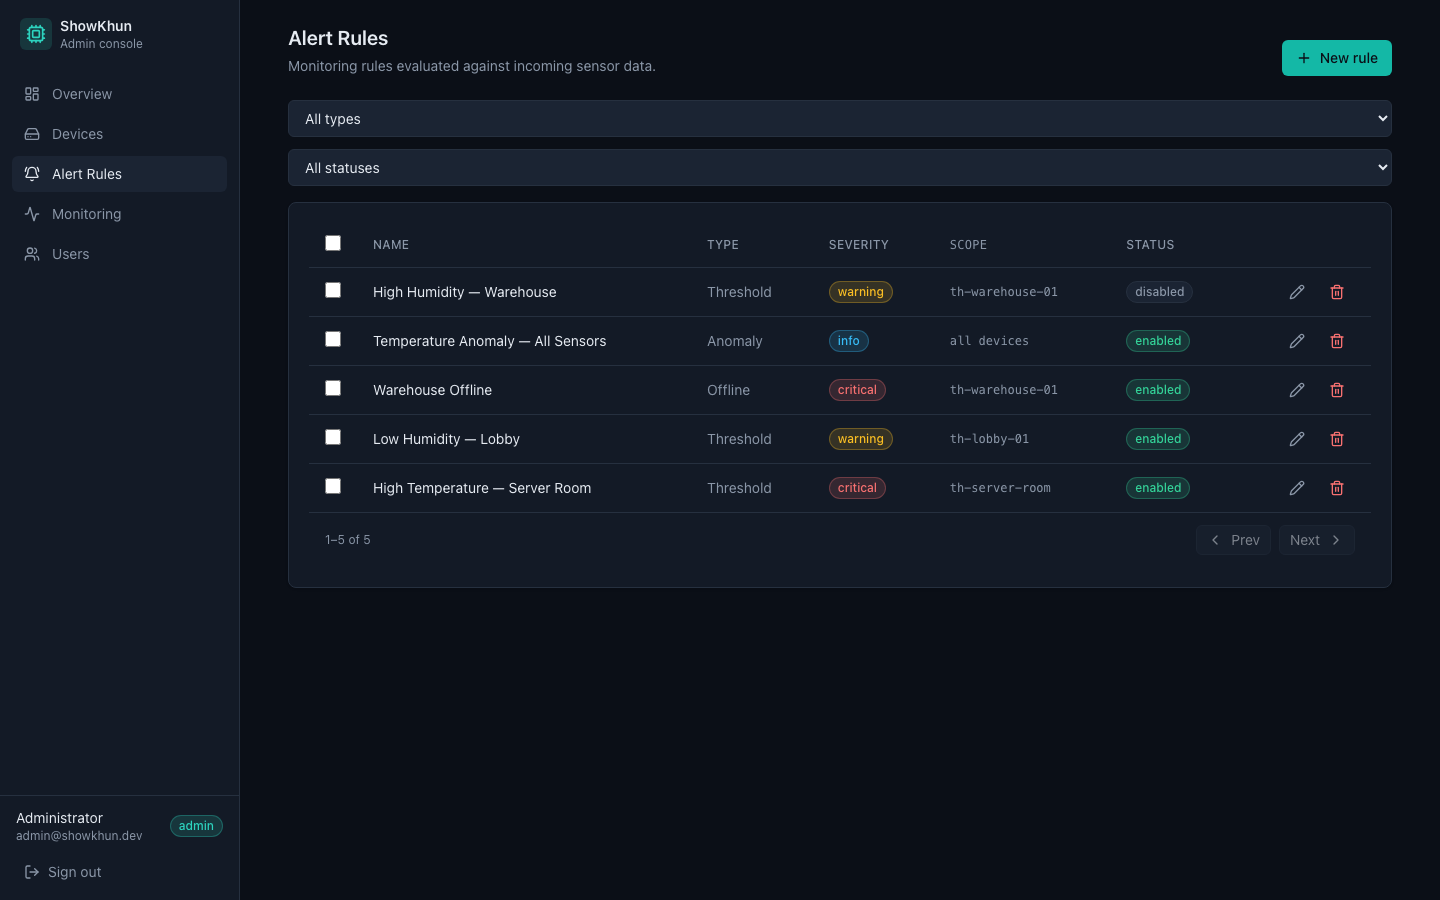Click the info severity badge

click(849, 341)
